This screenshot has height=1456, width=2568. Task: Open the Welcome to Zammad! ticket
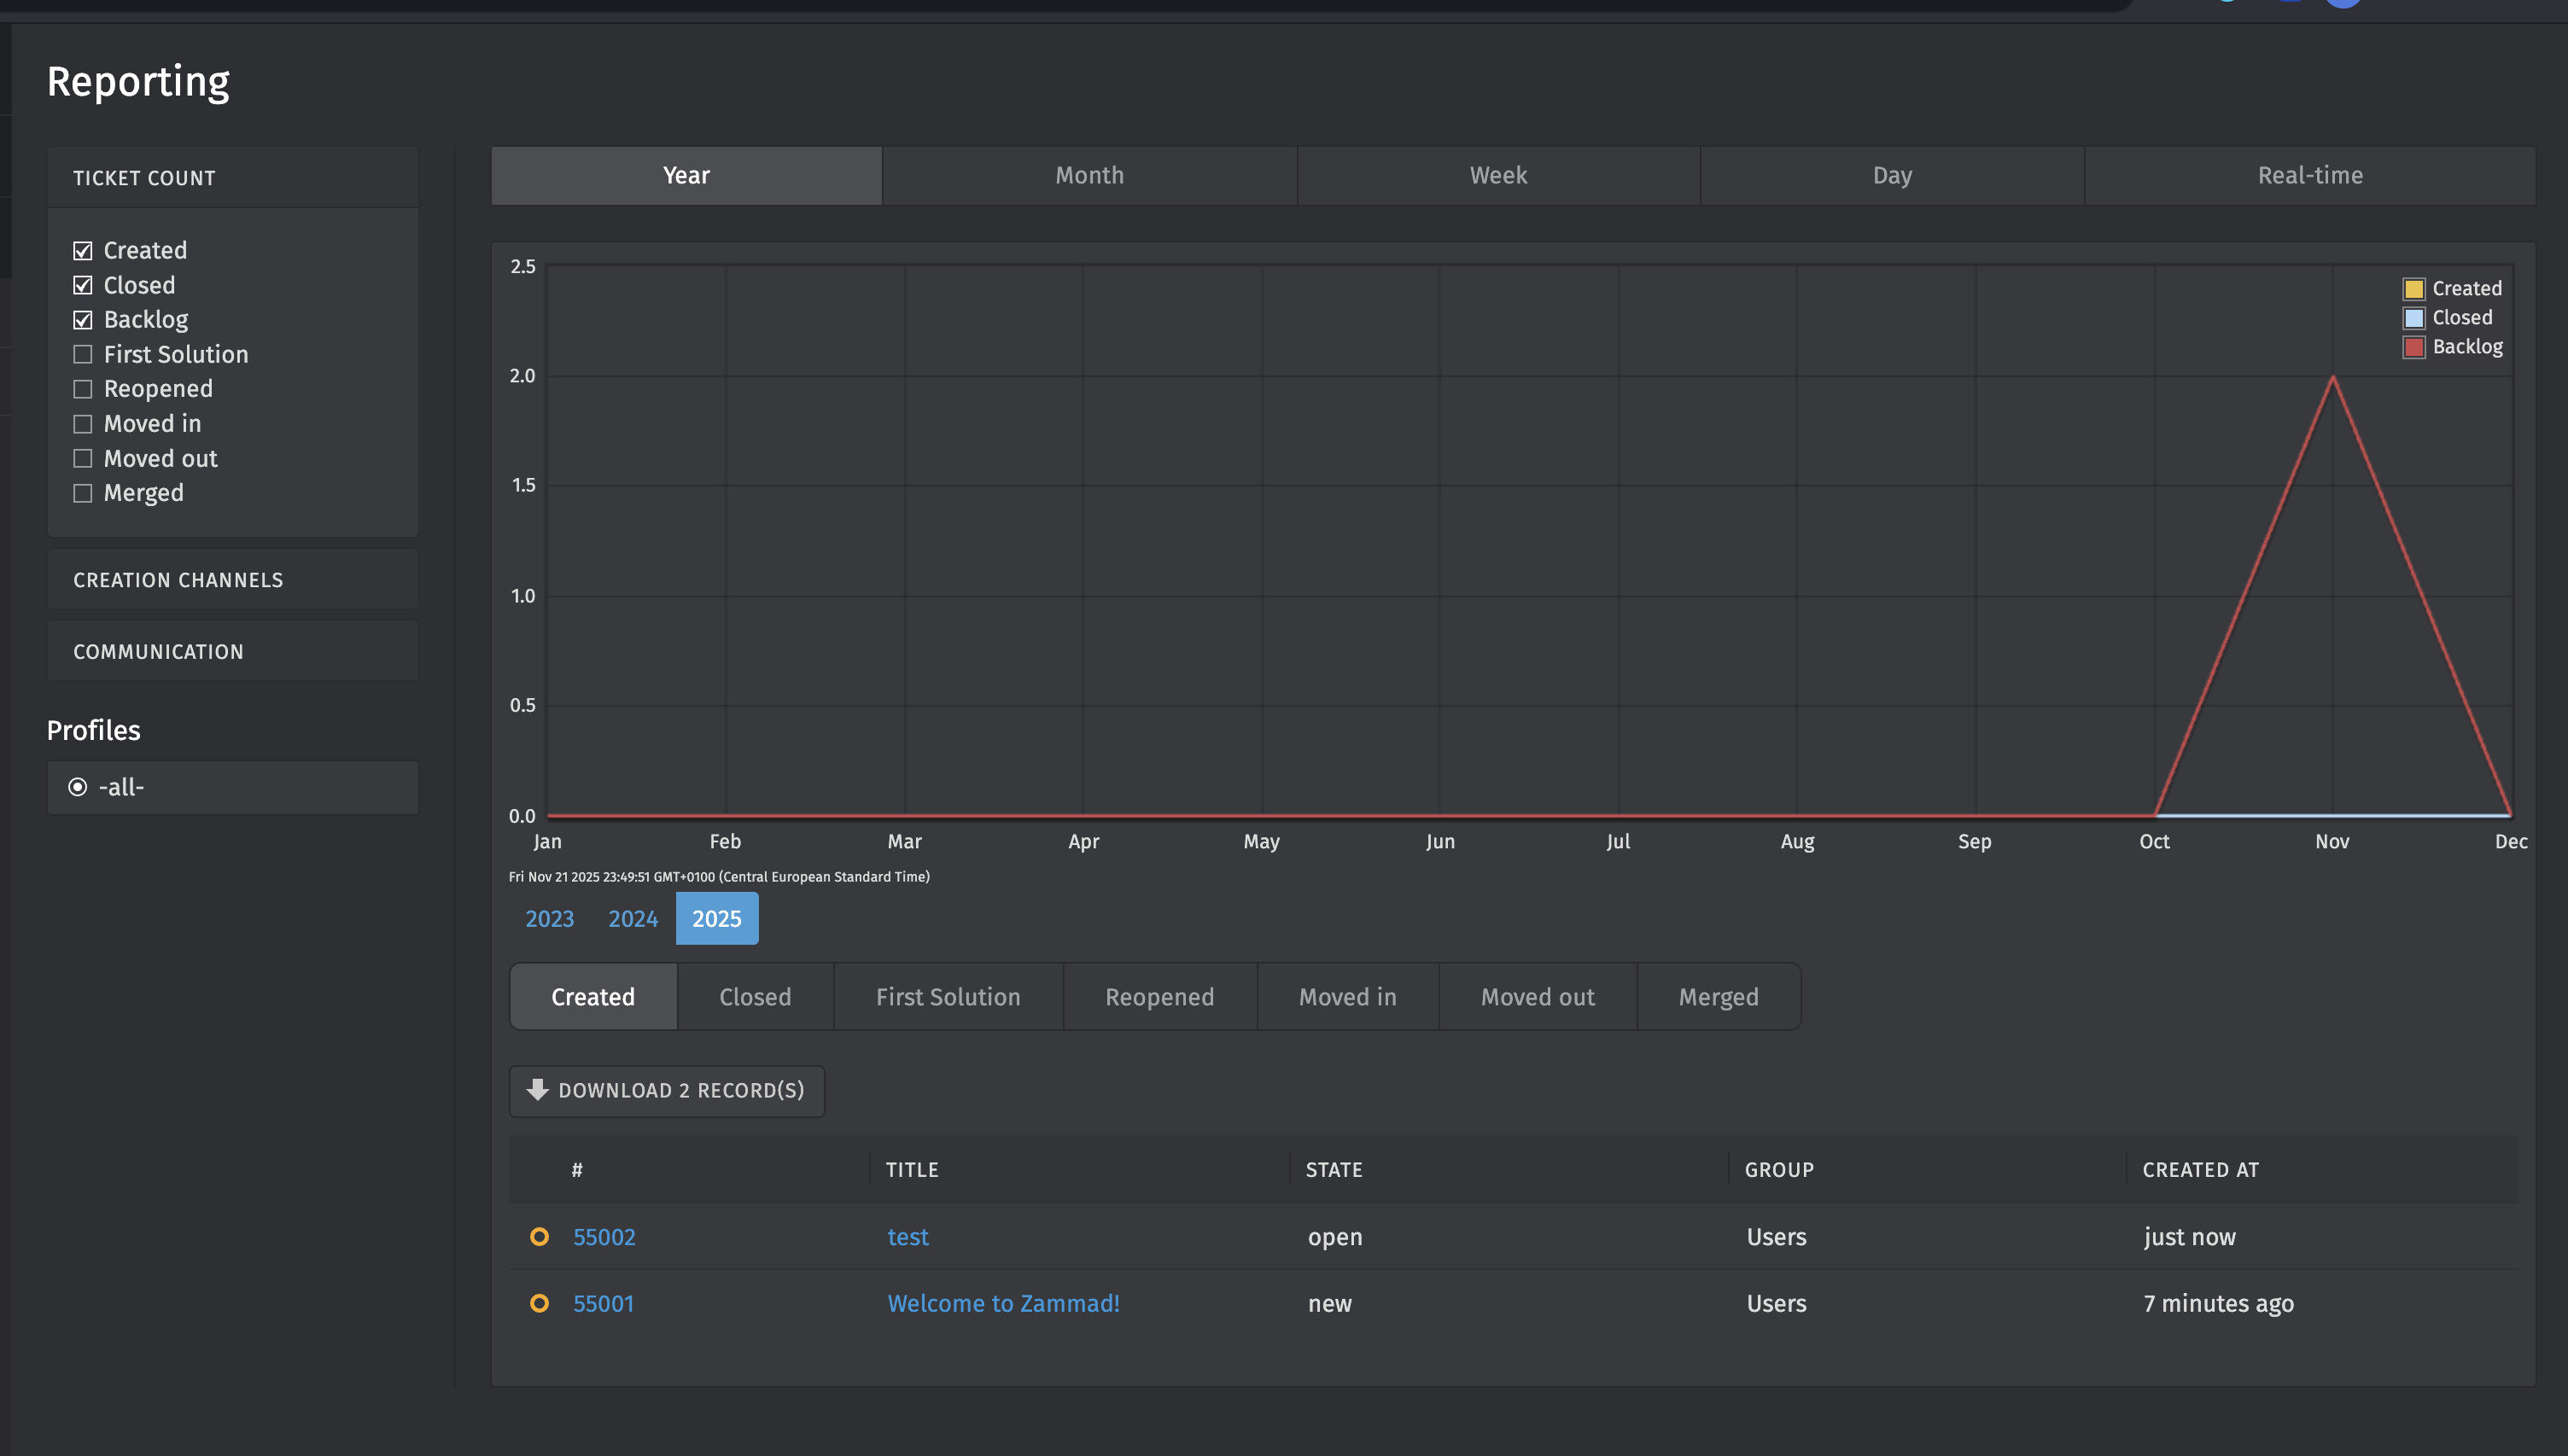[1003, 1304]
